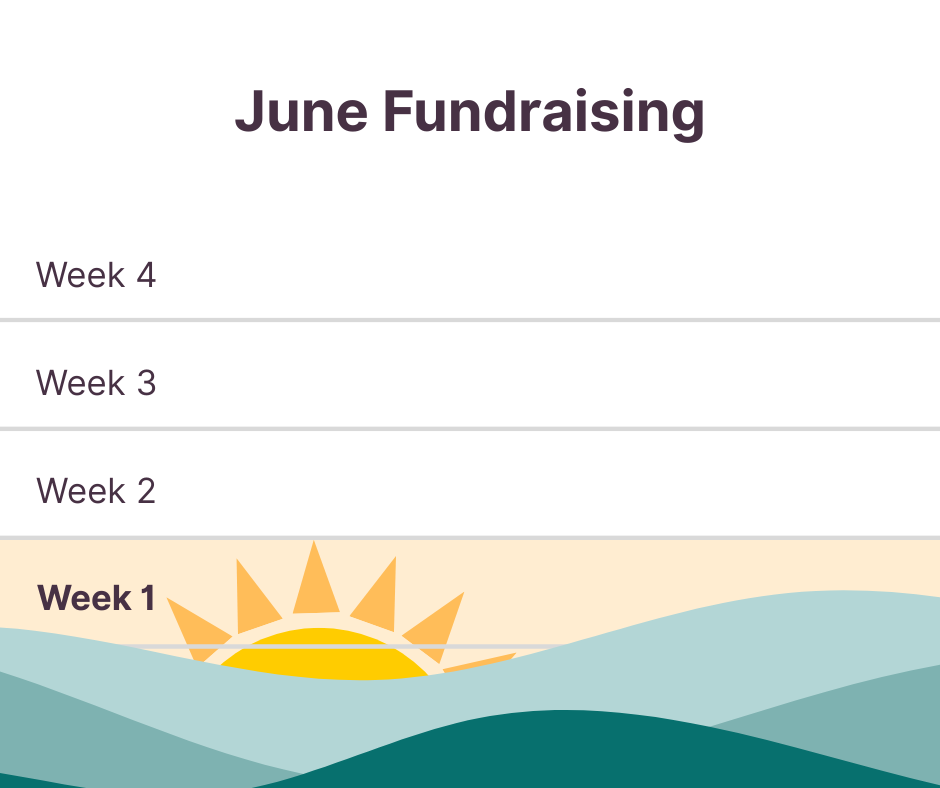Click the June Fundraising heading

coord(469,113)
